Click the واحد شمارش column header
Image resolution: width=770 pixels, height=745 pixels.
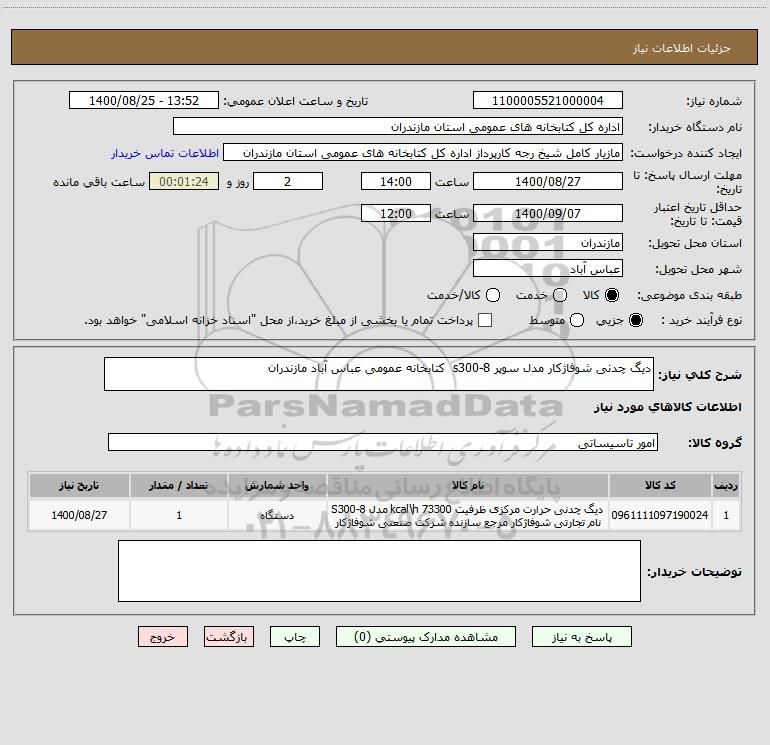(x=277, y=485)
